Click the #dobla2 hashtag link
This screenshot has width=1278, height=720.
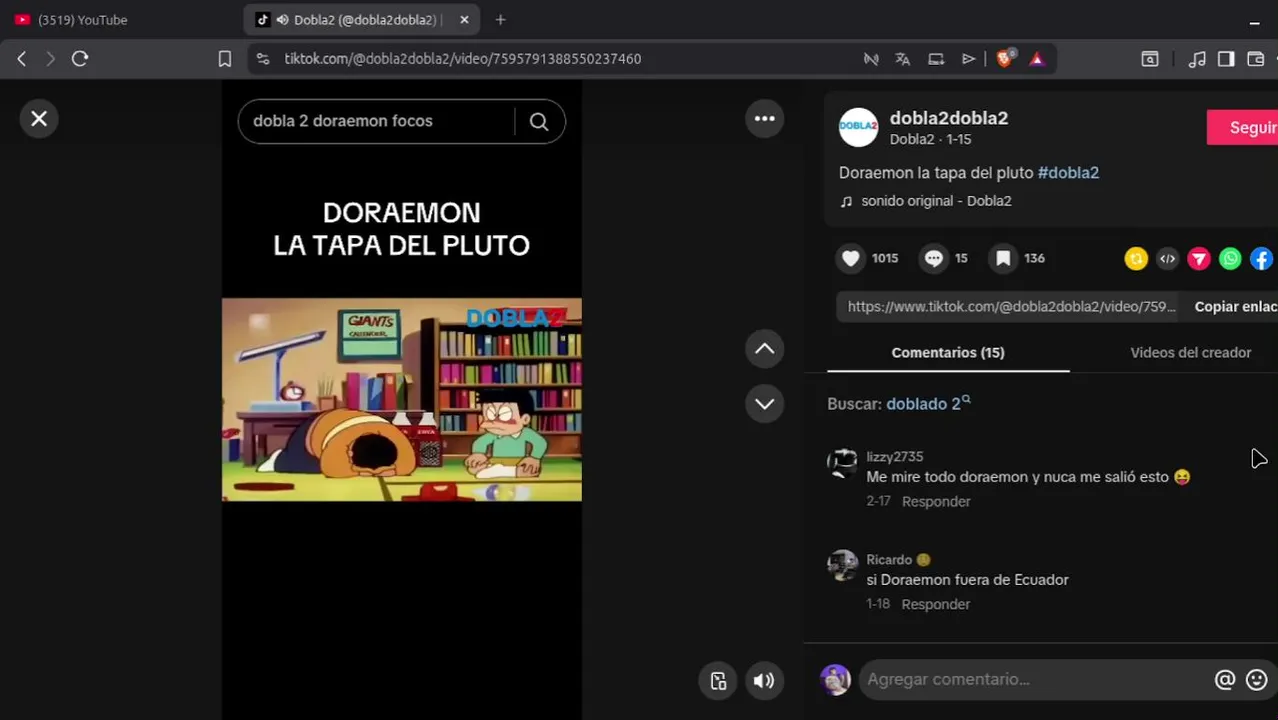(1068, 173)
